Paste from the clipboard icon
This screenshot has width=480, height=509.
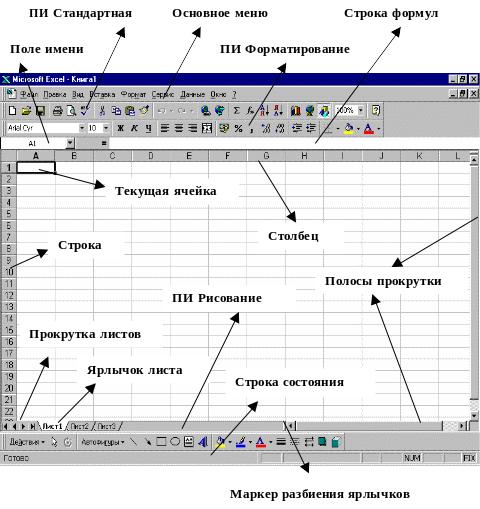[x=130, y=111]
